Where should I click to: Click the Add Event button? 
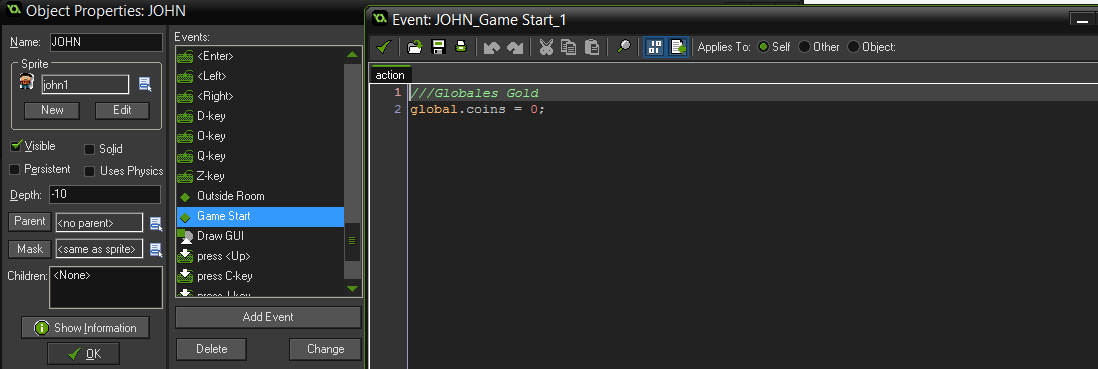[x=268, y=317]
